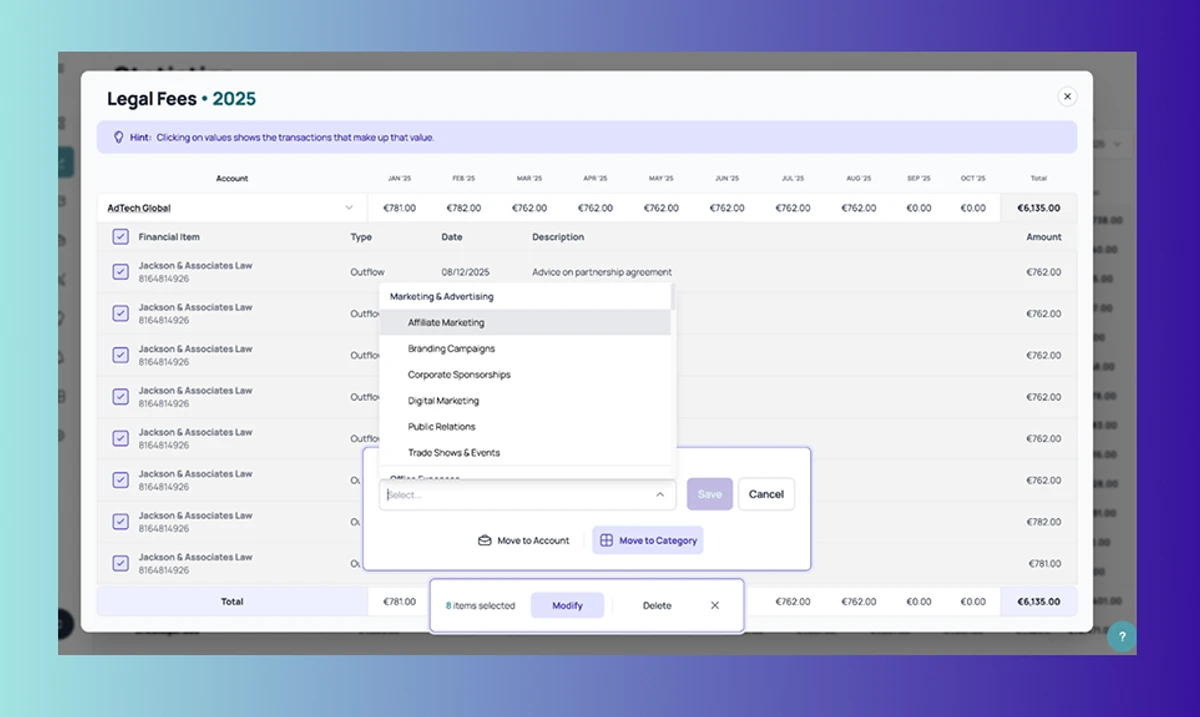Click the Financial Item column header
The width and height of the screenshot is (1200, 717).
169,237
